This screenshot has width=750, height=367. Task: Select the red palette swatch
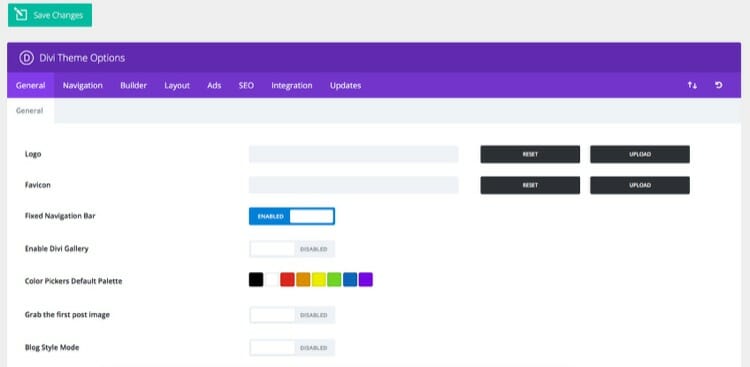pos(287,280)
